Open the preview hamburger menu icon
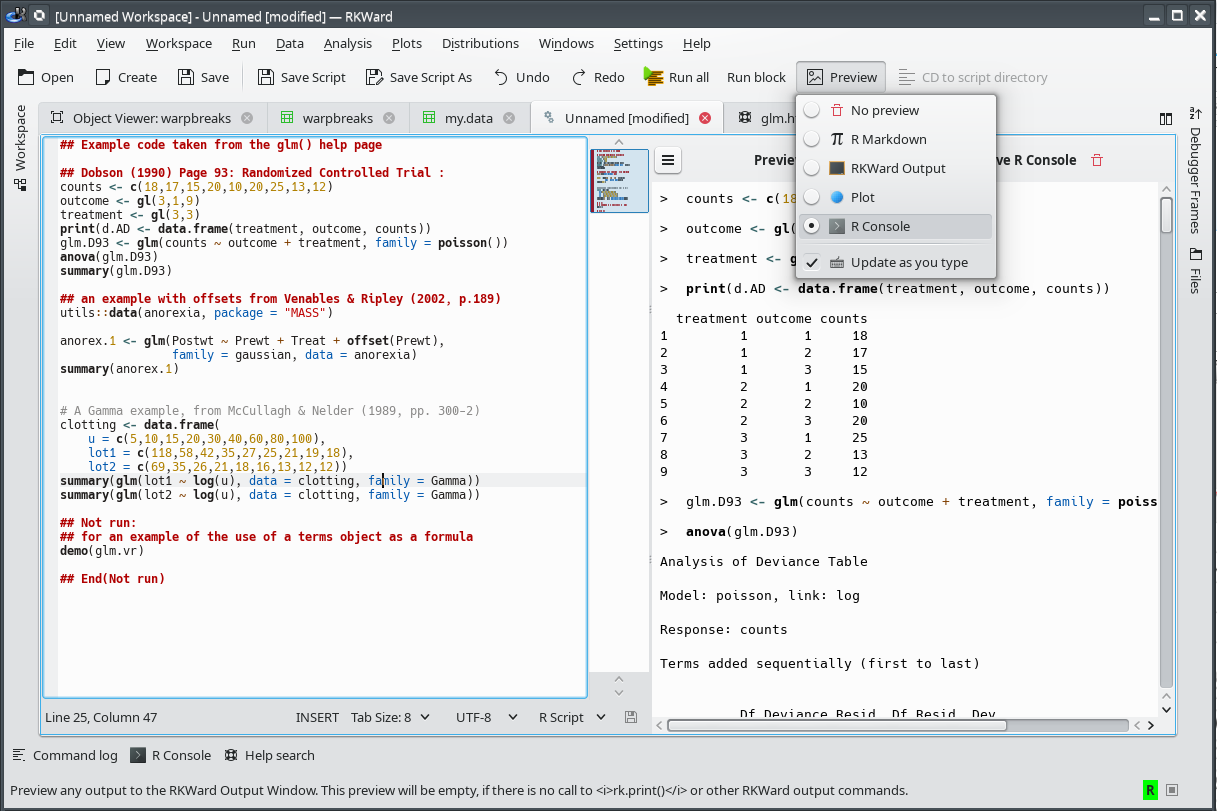This screenshot has width=1217, height=811. point(669,160)
